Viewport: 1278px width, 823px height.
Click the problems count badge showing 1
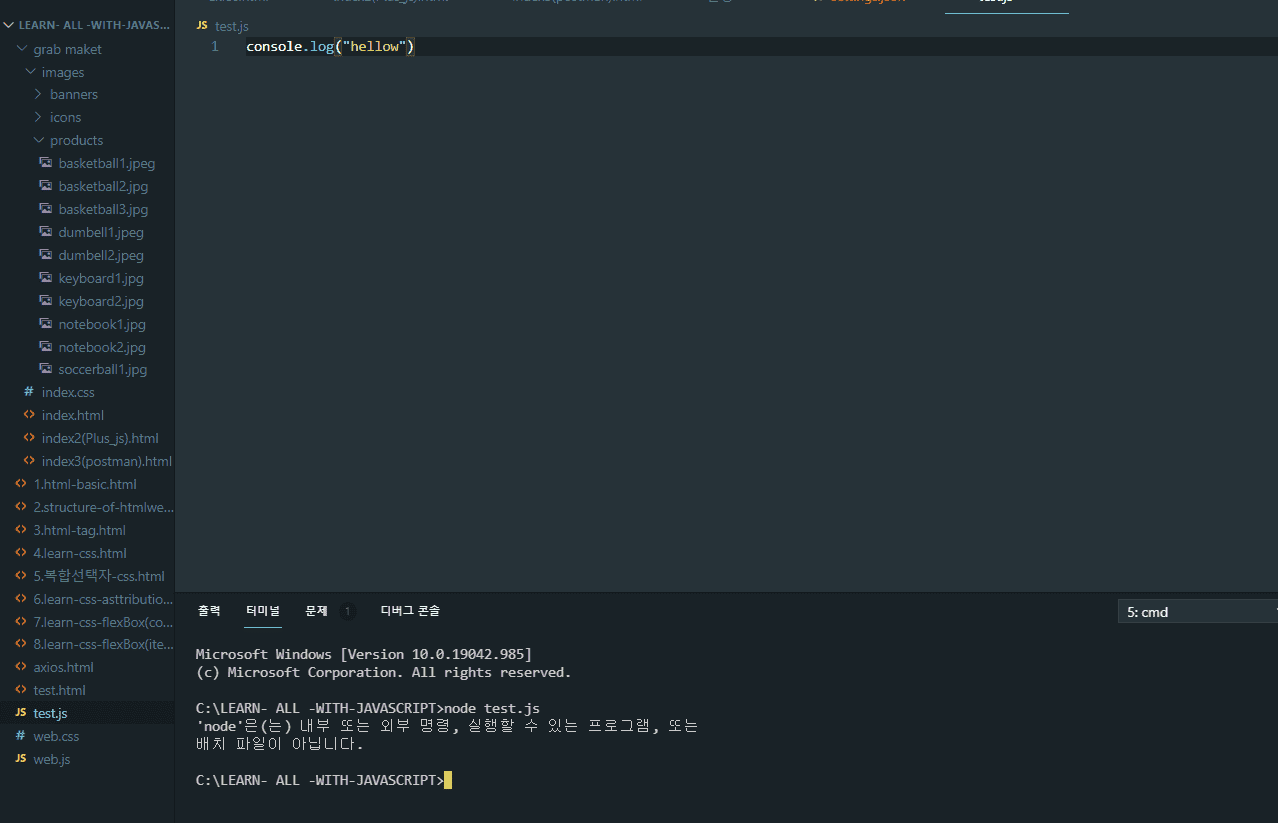[x=348, y=611]
